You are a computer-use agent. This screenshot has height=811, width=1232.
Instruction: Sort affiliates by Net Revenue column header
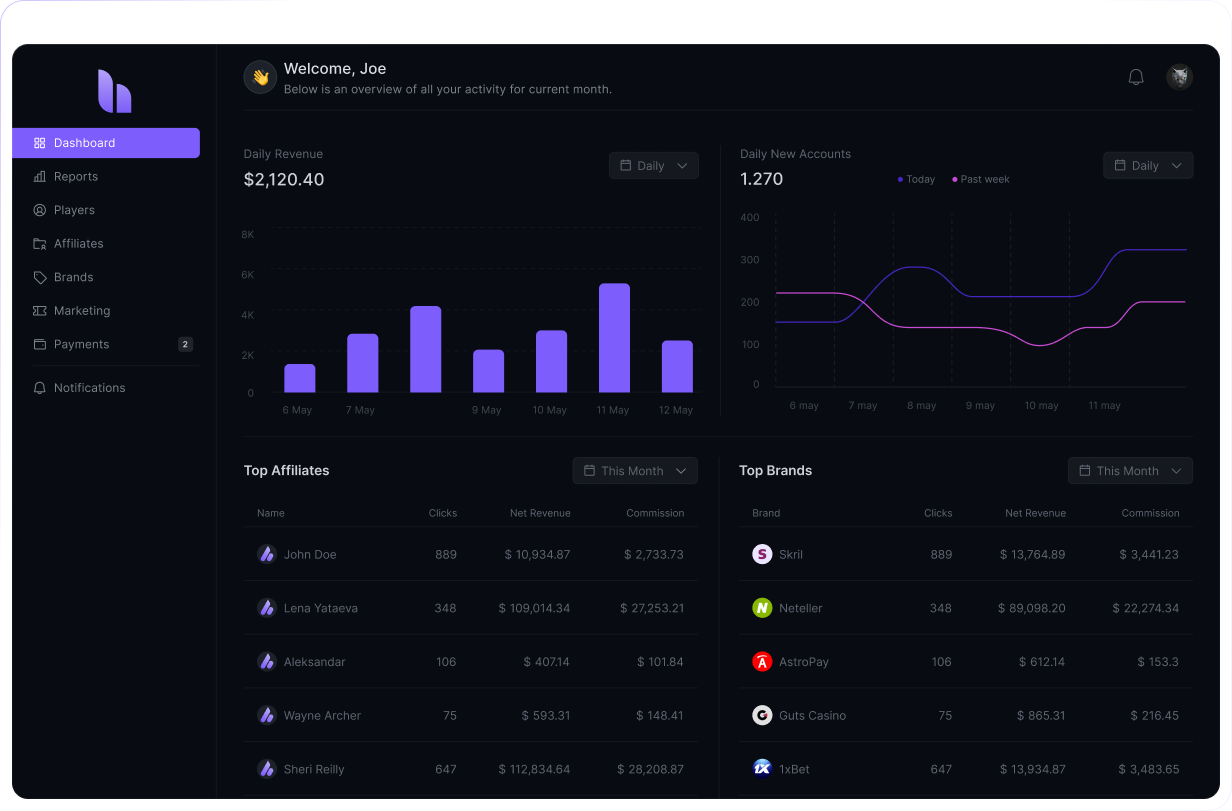tap(540, 513)
